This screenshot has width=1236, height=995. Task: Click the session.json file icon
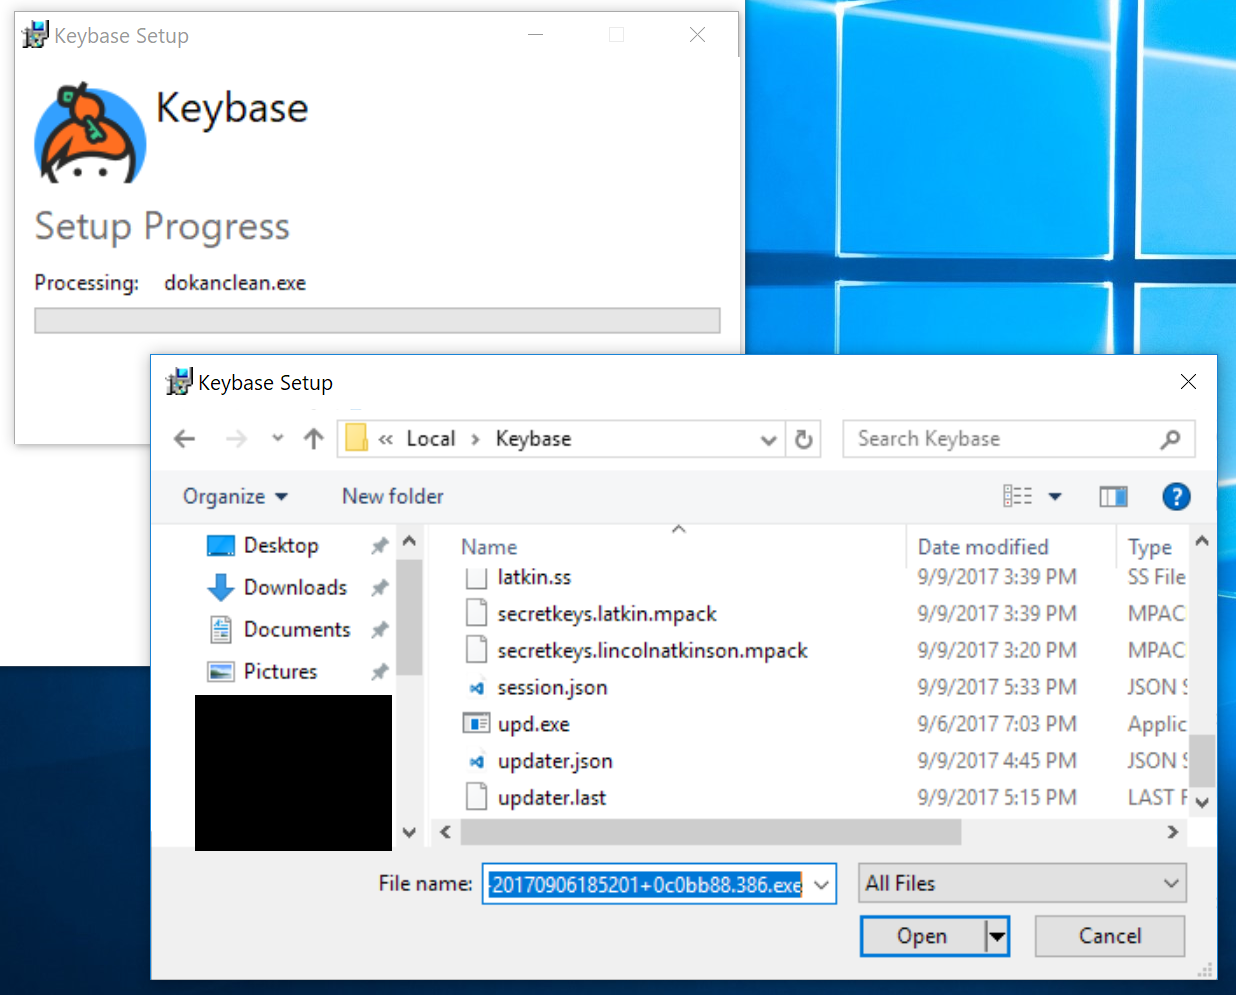click(477, 687)
